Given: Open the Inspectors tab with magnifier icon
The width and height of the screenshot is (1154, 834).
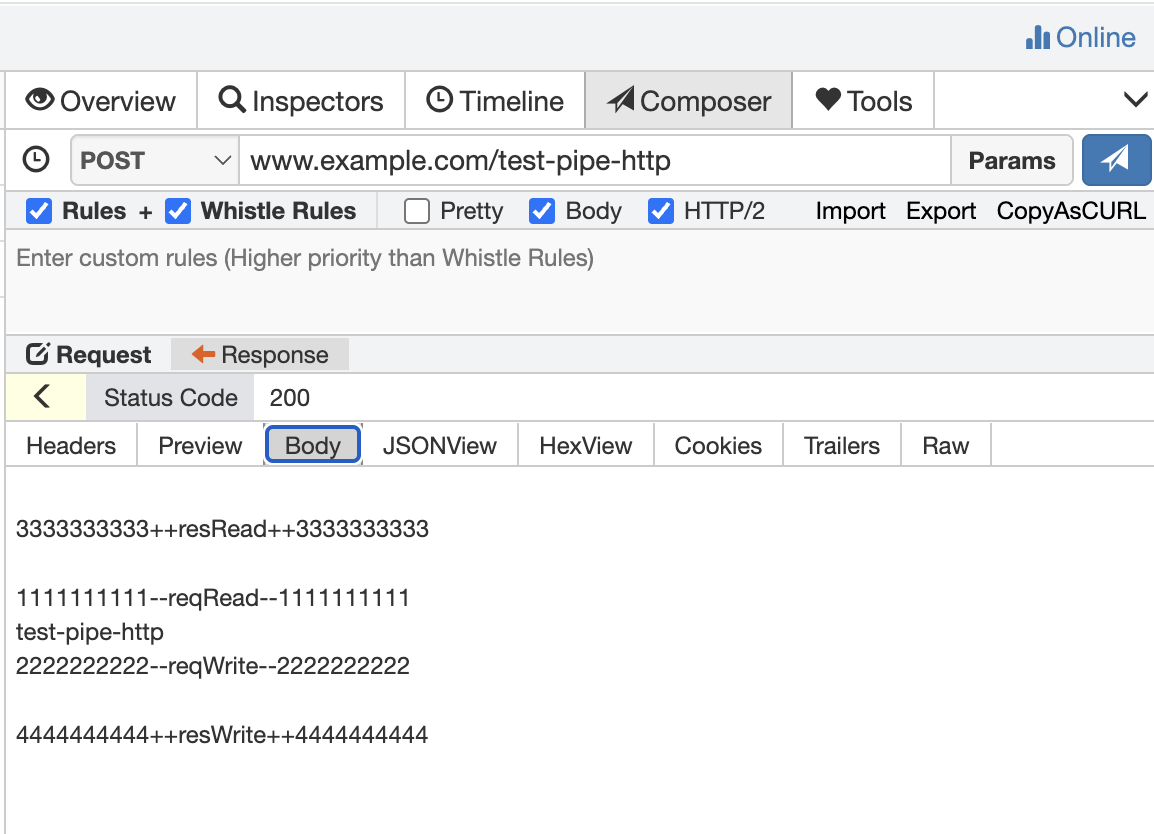Looking at the screenshot, I should click(x=301, y=101).
